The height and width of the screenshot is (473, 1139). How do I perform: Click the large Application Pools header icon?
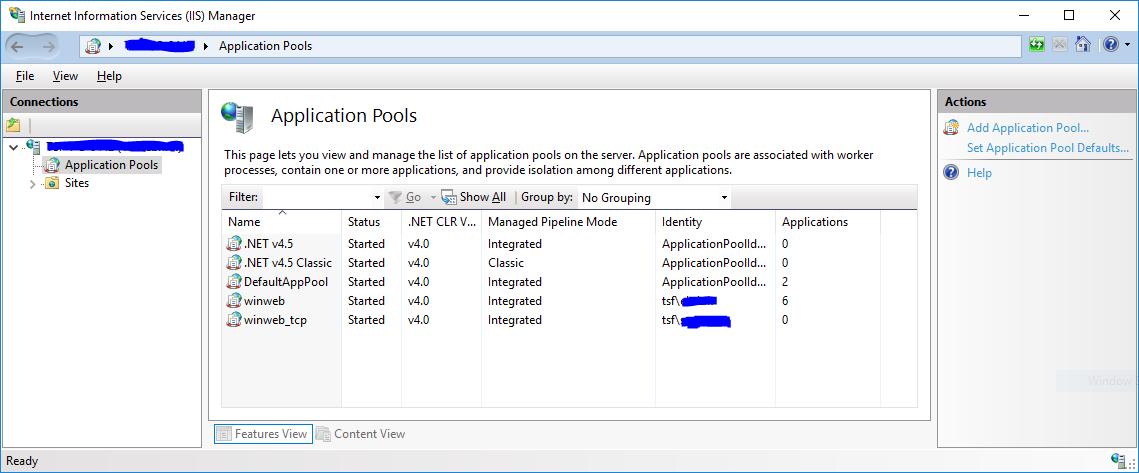[238, 117]
